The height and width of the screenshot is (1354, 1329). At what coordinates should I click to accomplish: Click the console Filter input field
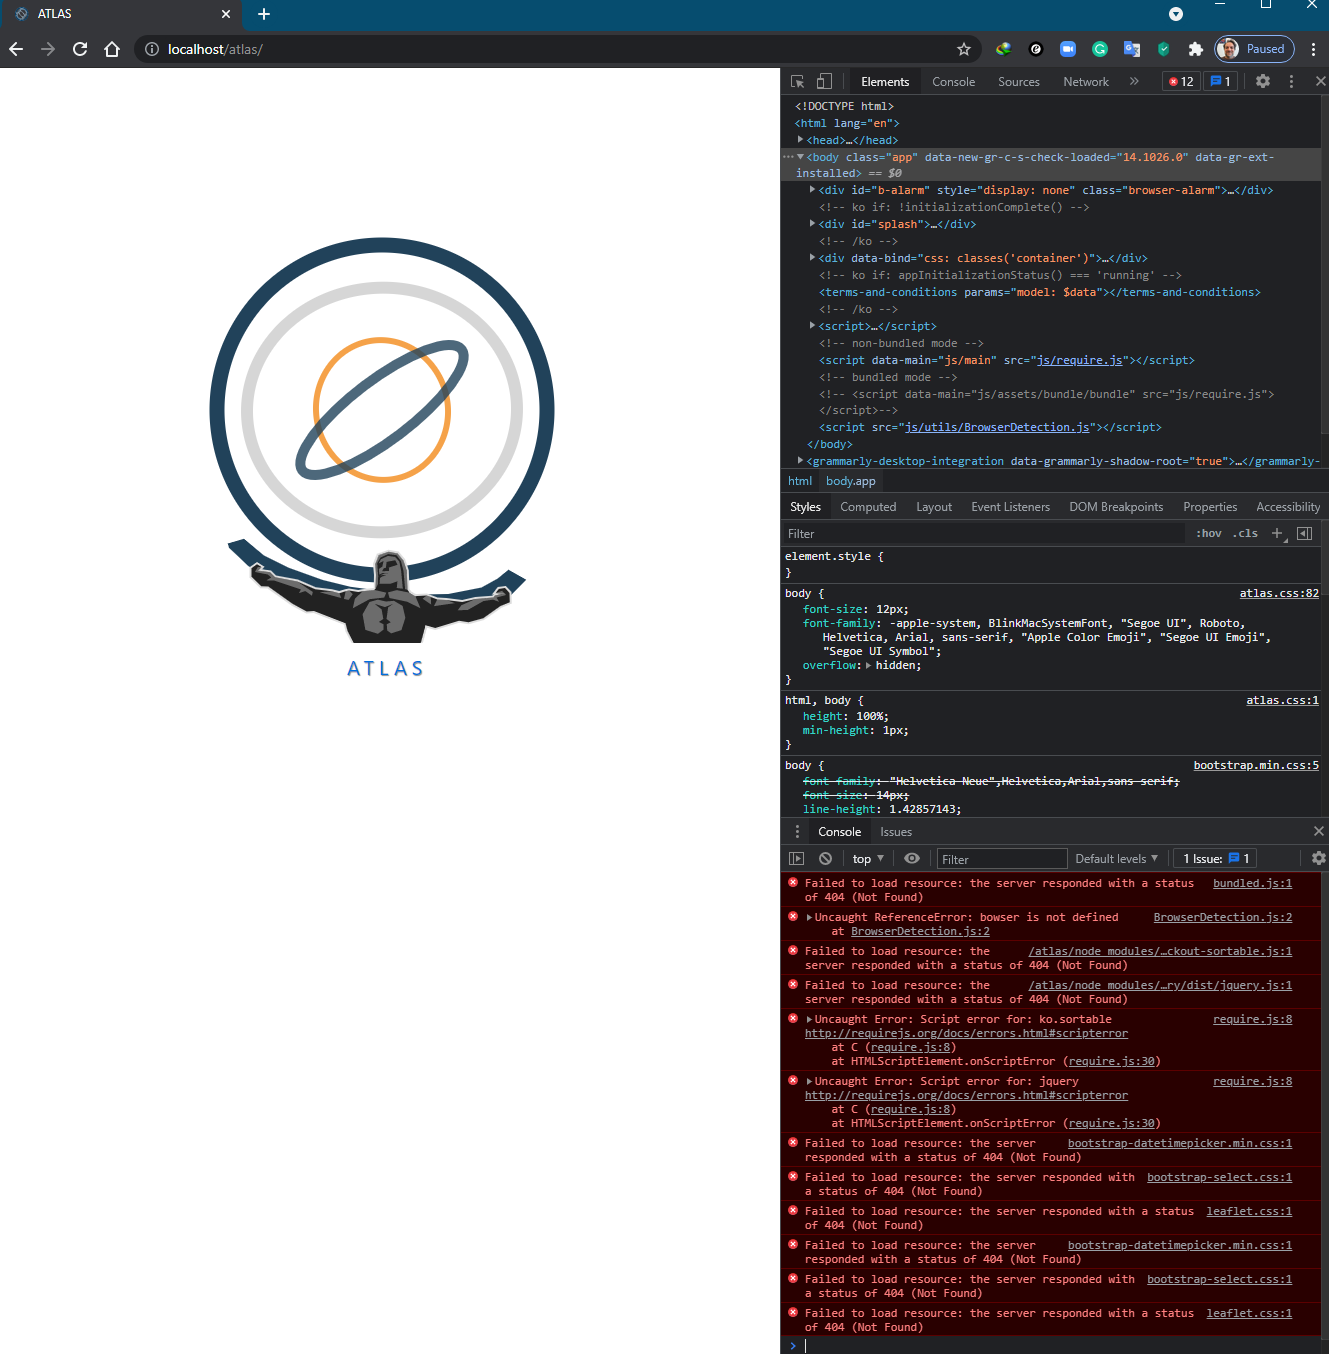(x=1001, y=859)
